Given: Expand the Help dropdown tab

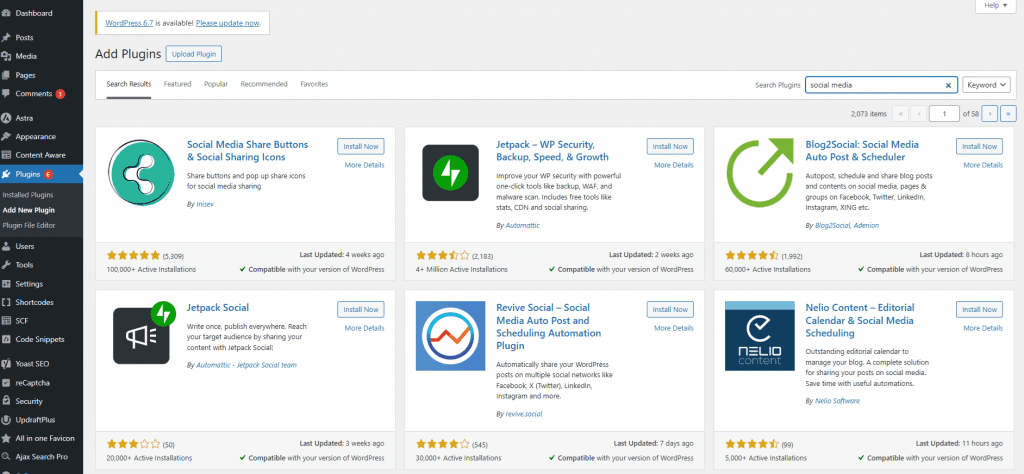Looking at the screenshot, I should (995, 5).
